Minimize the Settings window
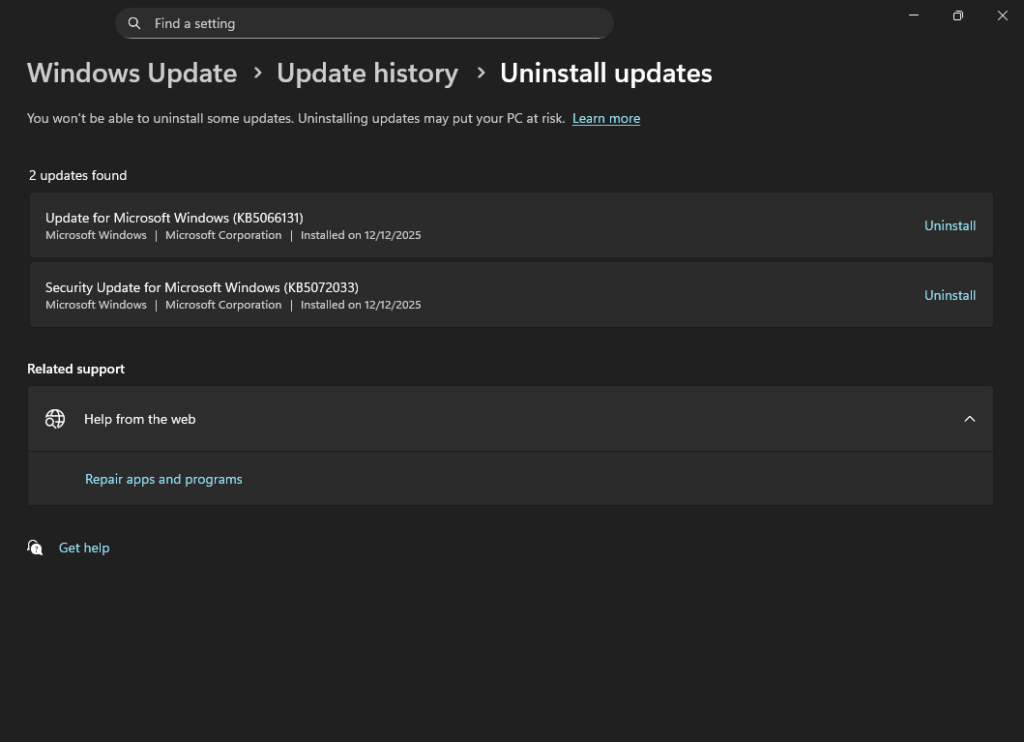The width and height of the screenshot is (1024, 742). (914, 16)
